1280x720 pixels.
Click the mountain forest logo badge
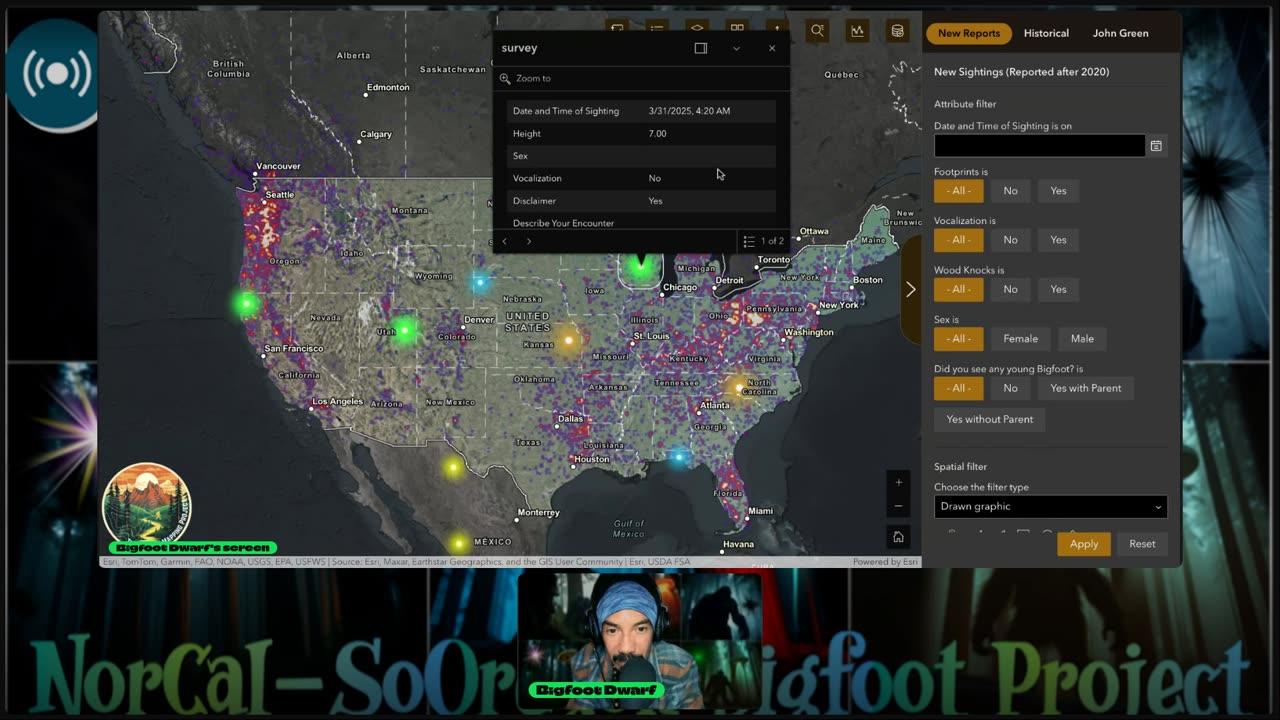tap(146, 504)
